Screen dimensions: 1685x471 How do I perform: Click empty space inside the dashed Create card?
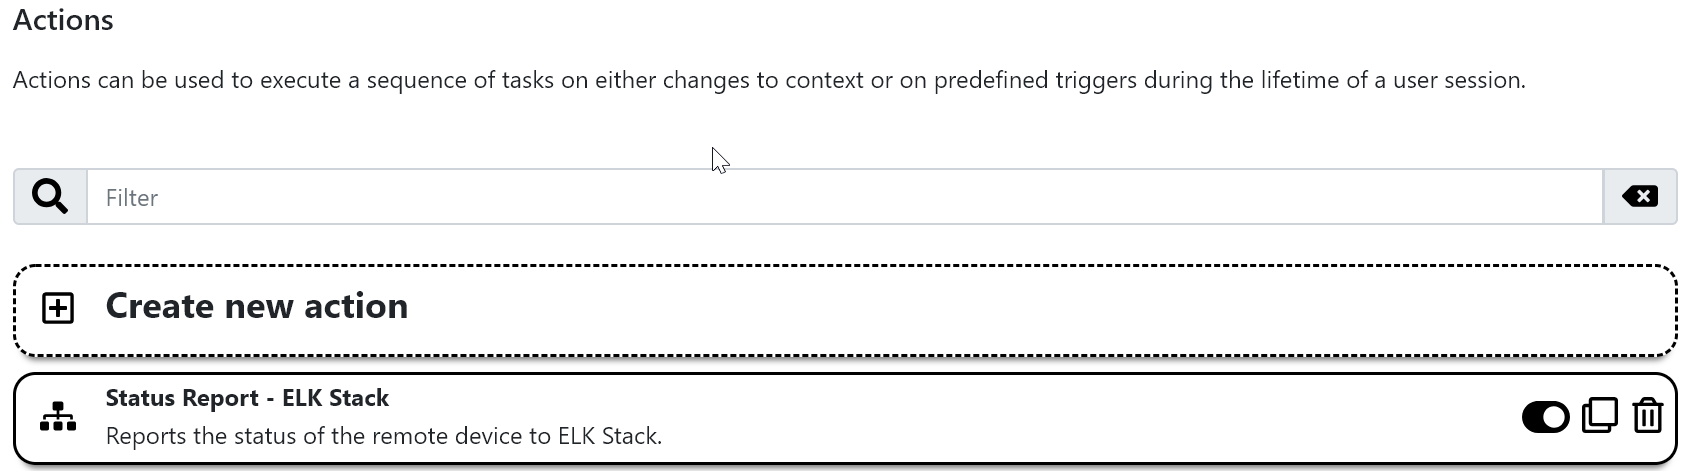[x=1000, y=310]
